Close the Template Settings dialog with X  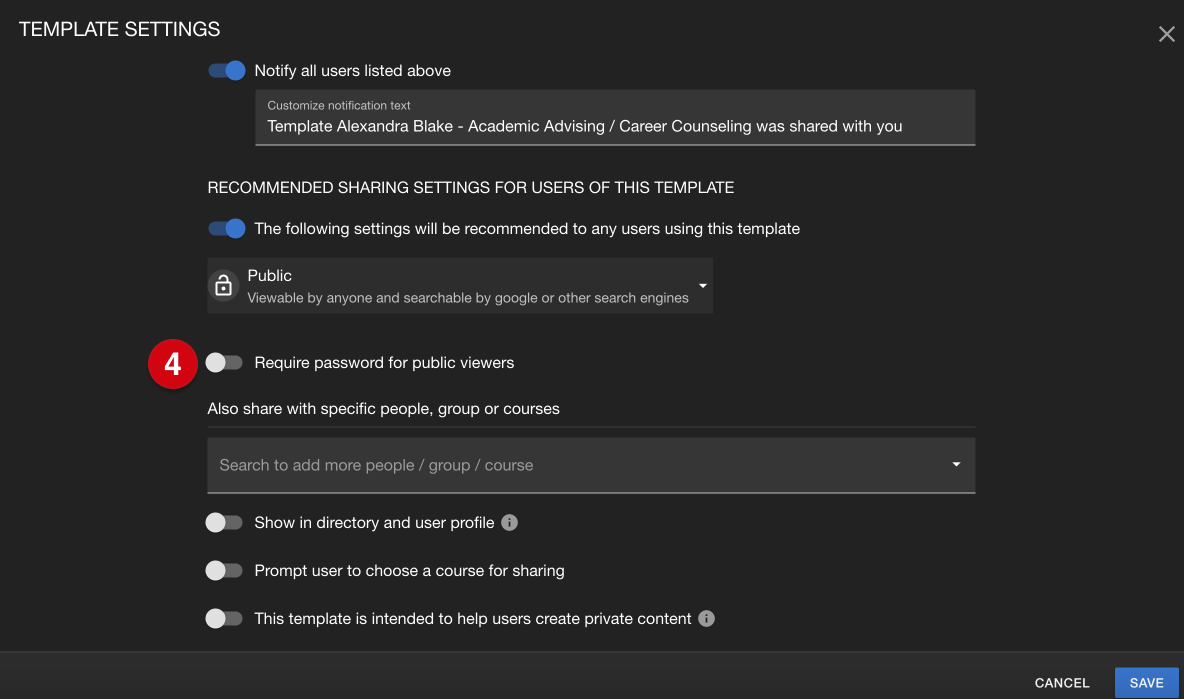tap(1166, 34)
